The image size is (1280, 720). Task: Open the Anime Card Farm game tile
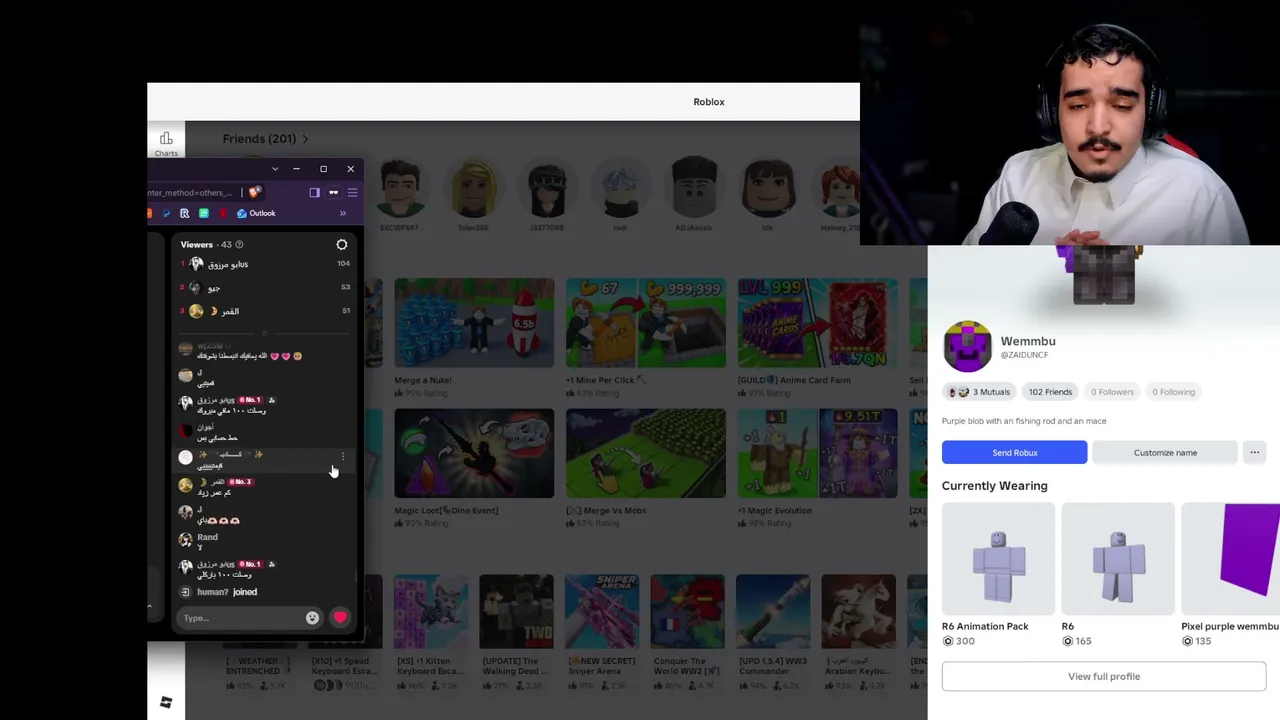818,324
